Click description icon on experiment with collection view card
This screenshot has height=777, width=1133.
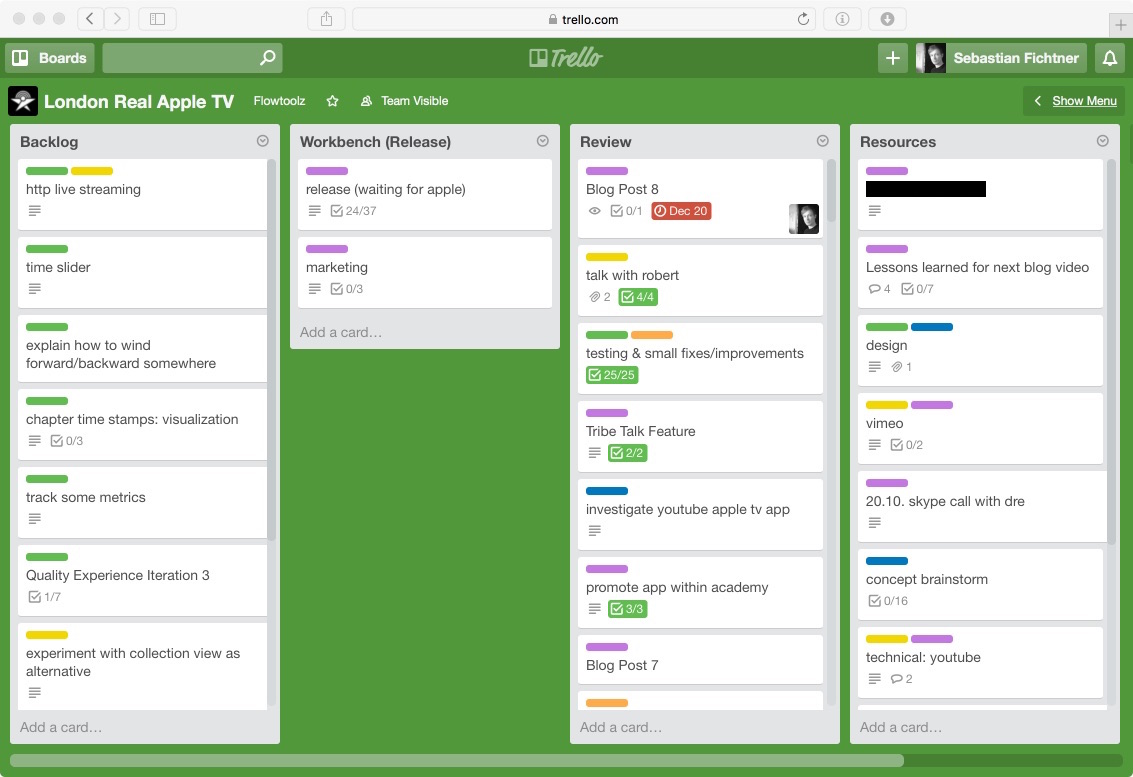35,693
